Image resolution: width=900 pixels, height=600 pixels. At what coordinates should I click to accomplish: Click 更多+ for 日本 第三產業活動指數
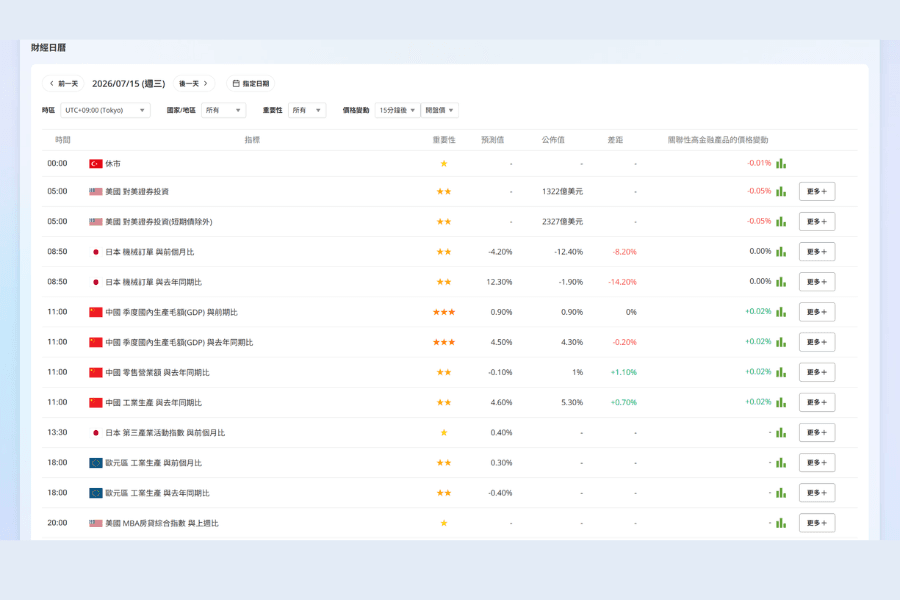tap(817, 432)
